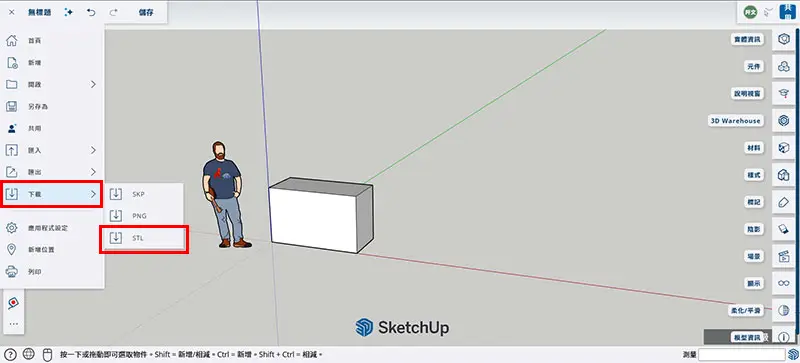Open the 顯示 display glasses icon
The width and height of the screenshot is (800, 363).
tap(784, 283)
